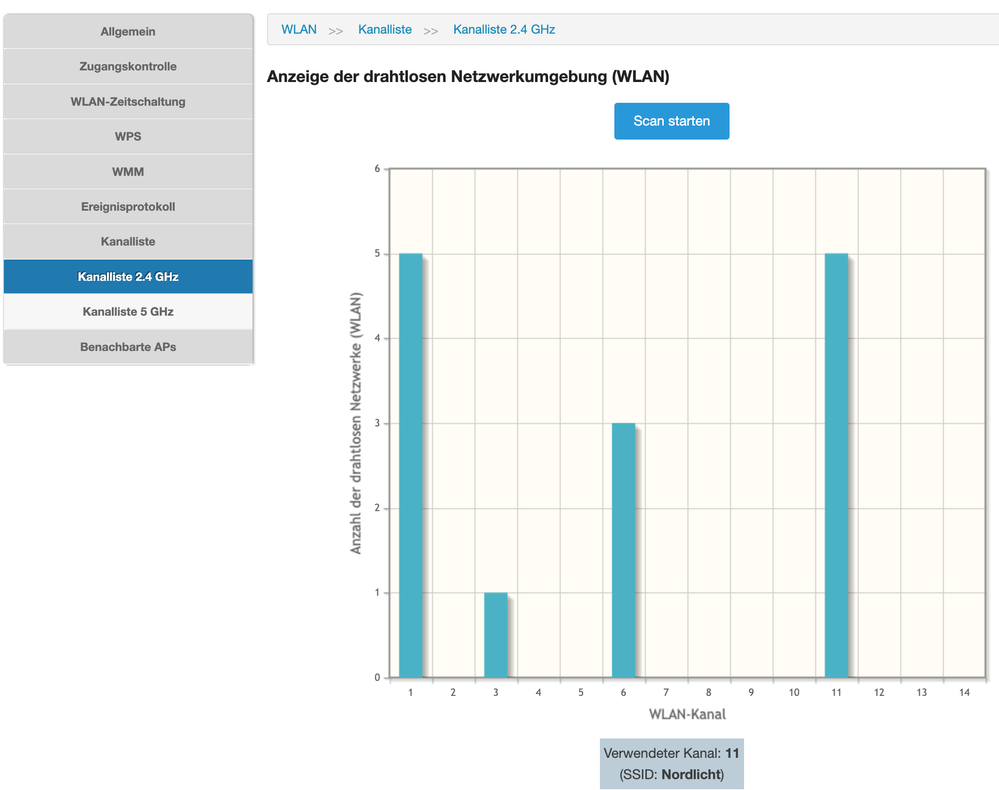Image resolution: width=999 pixels, height=790 pixels.
Task: Click the x-axis label 9
Action: coord(751,693)
